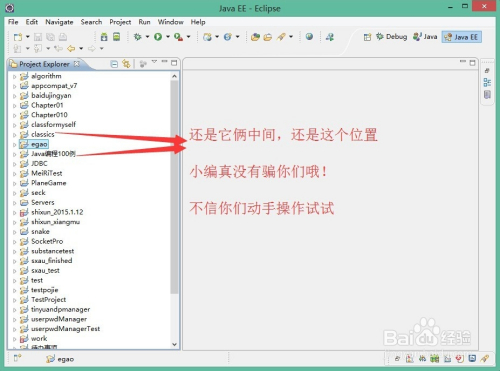Click the Open Type icon
Viewport: 500px width, 371px height.
point(255,37)
